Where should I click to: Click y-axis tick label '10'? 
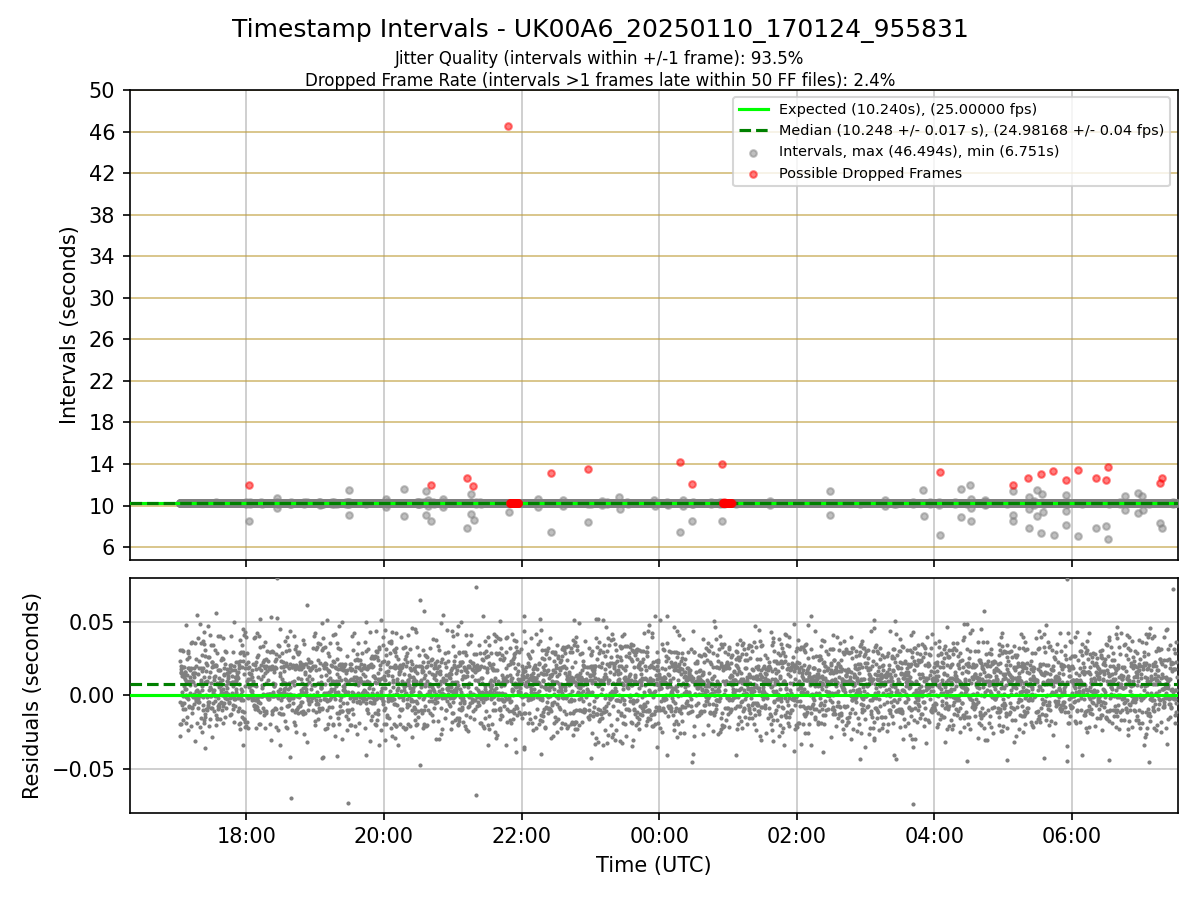[x=104, y=506]
